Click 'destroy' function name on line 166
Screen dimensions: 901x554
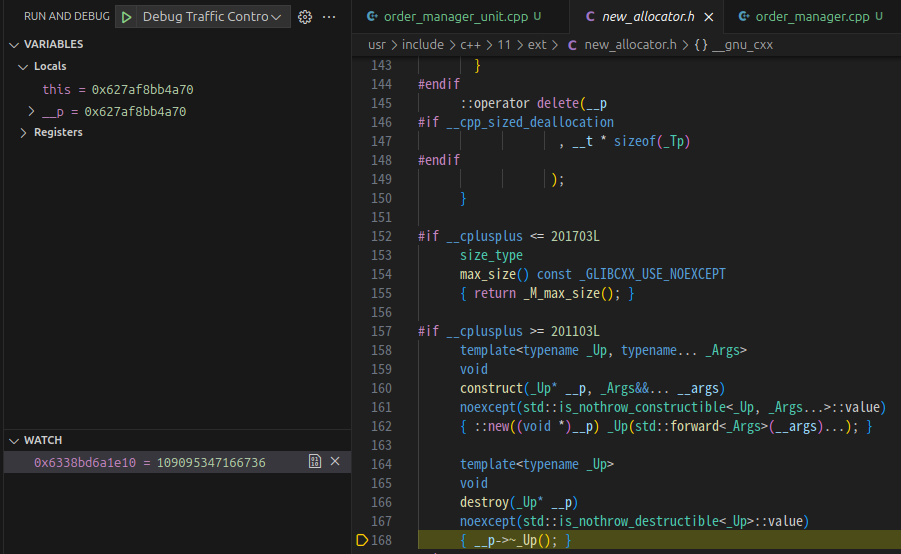coord(484,502)
